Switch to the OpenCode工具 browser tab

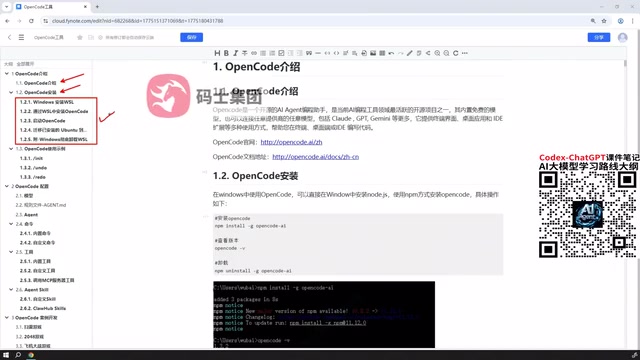(52, 7)
